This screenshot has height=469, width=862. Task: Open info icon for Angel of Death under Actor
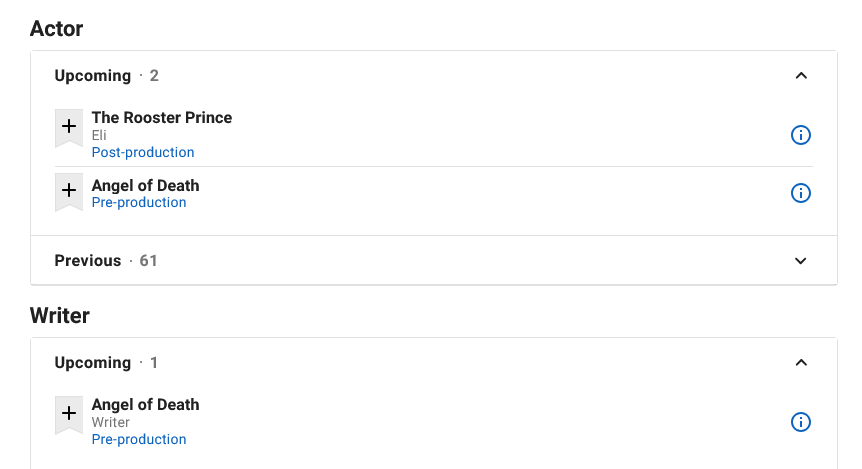[800, 193]
